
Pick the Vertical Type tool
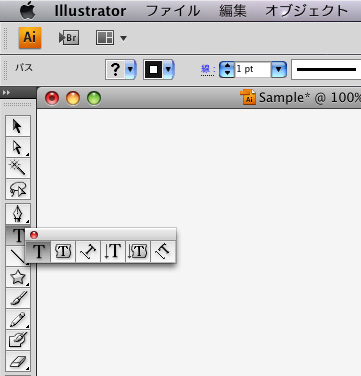(x=113, y=251)
